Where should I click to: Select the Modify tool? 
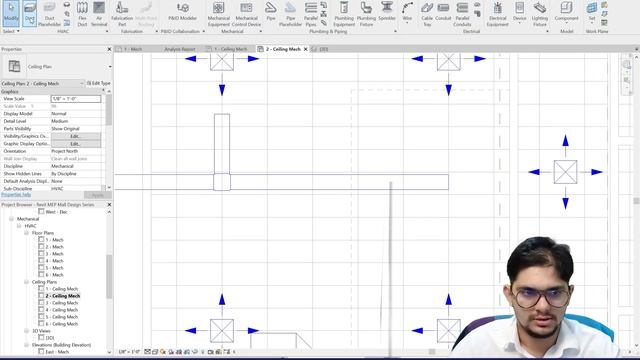click(11, 12)
